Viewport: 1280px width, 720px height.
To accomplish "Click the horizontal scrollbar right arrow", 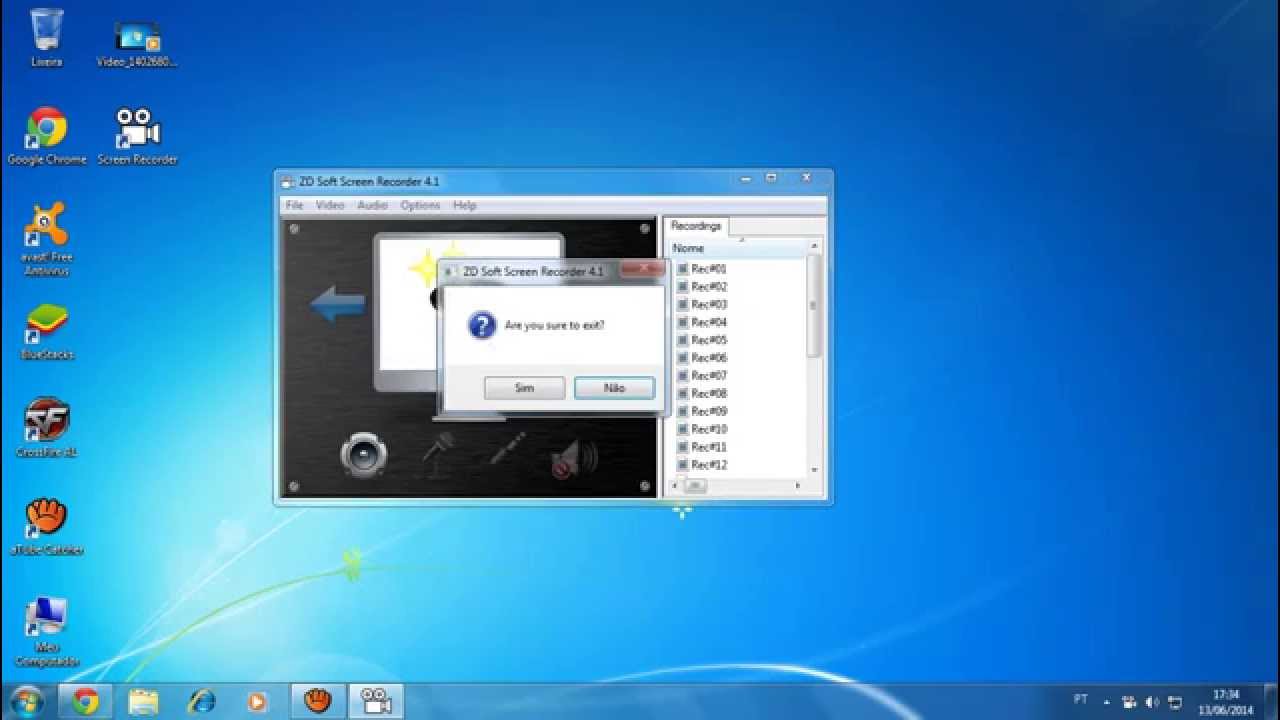I will click(798, 486).
